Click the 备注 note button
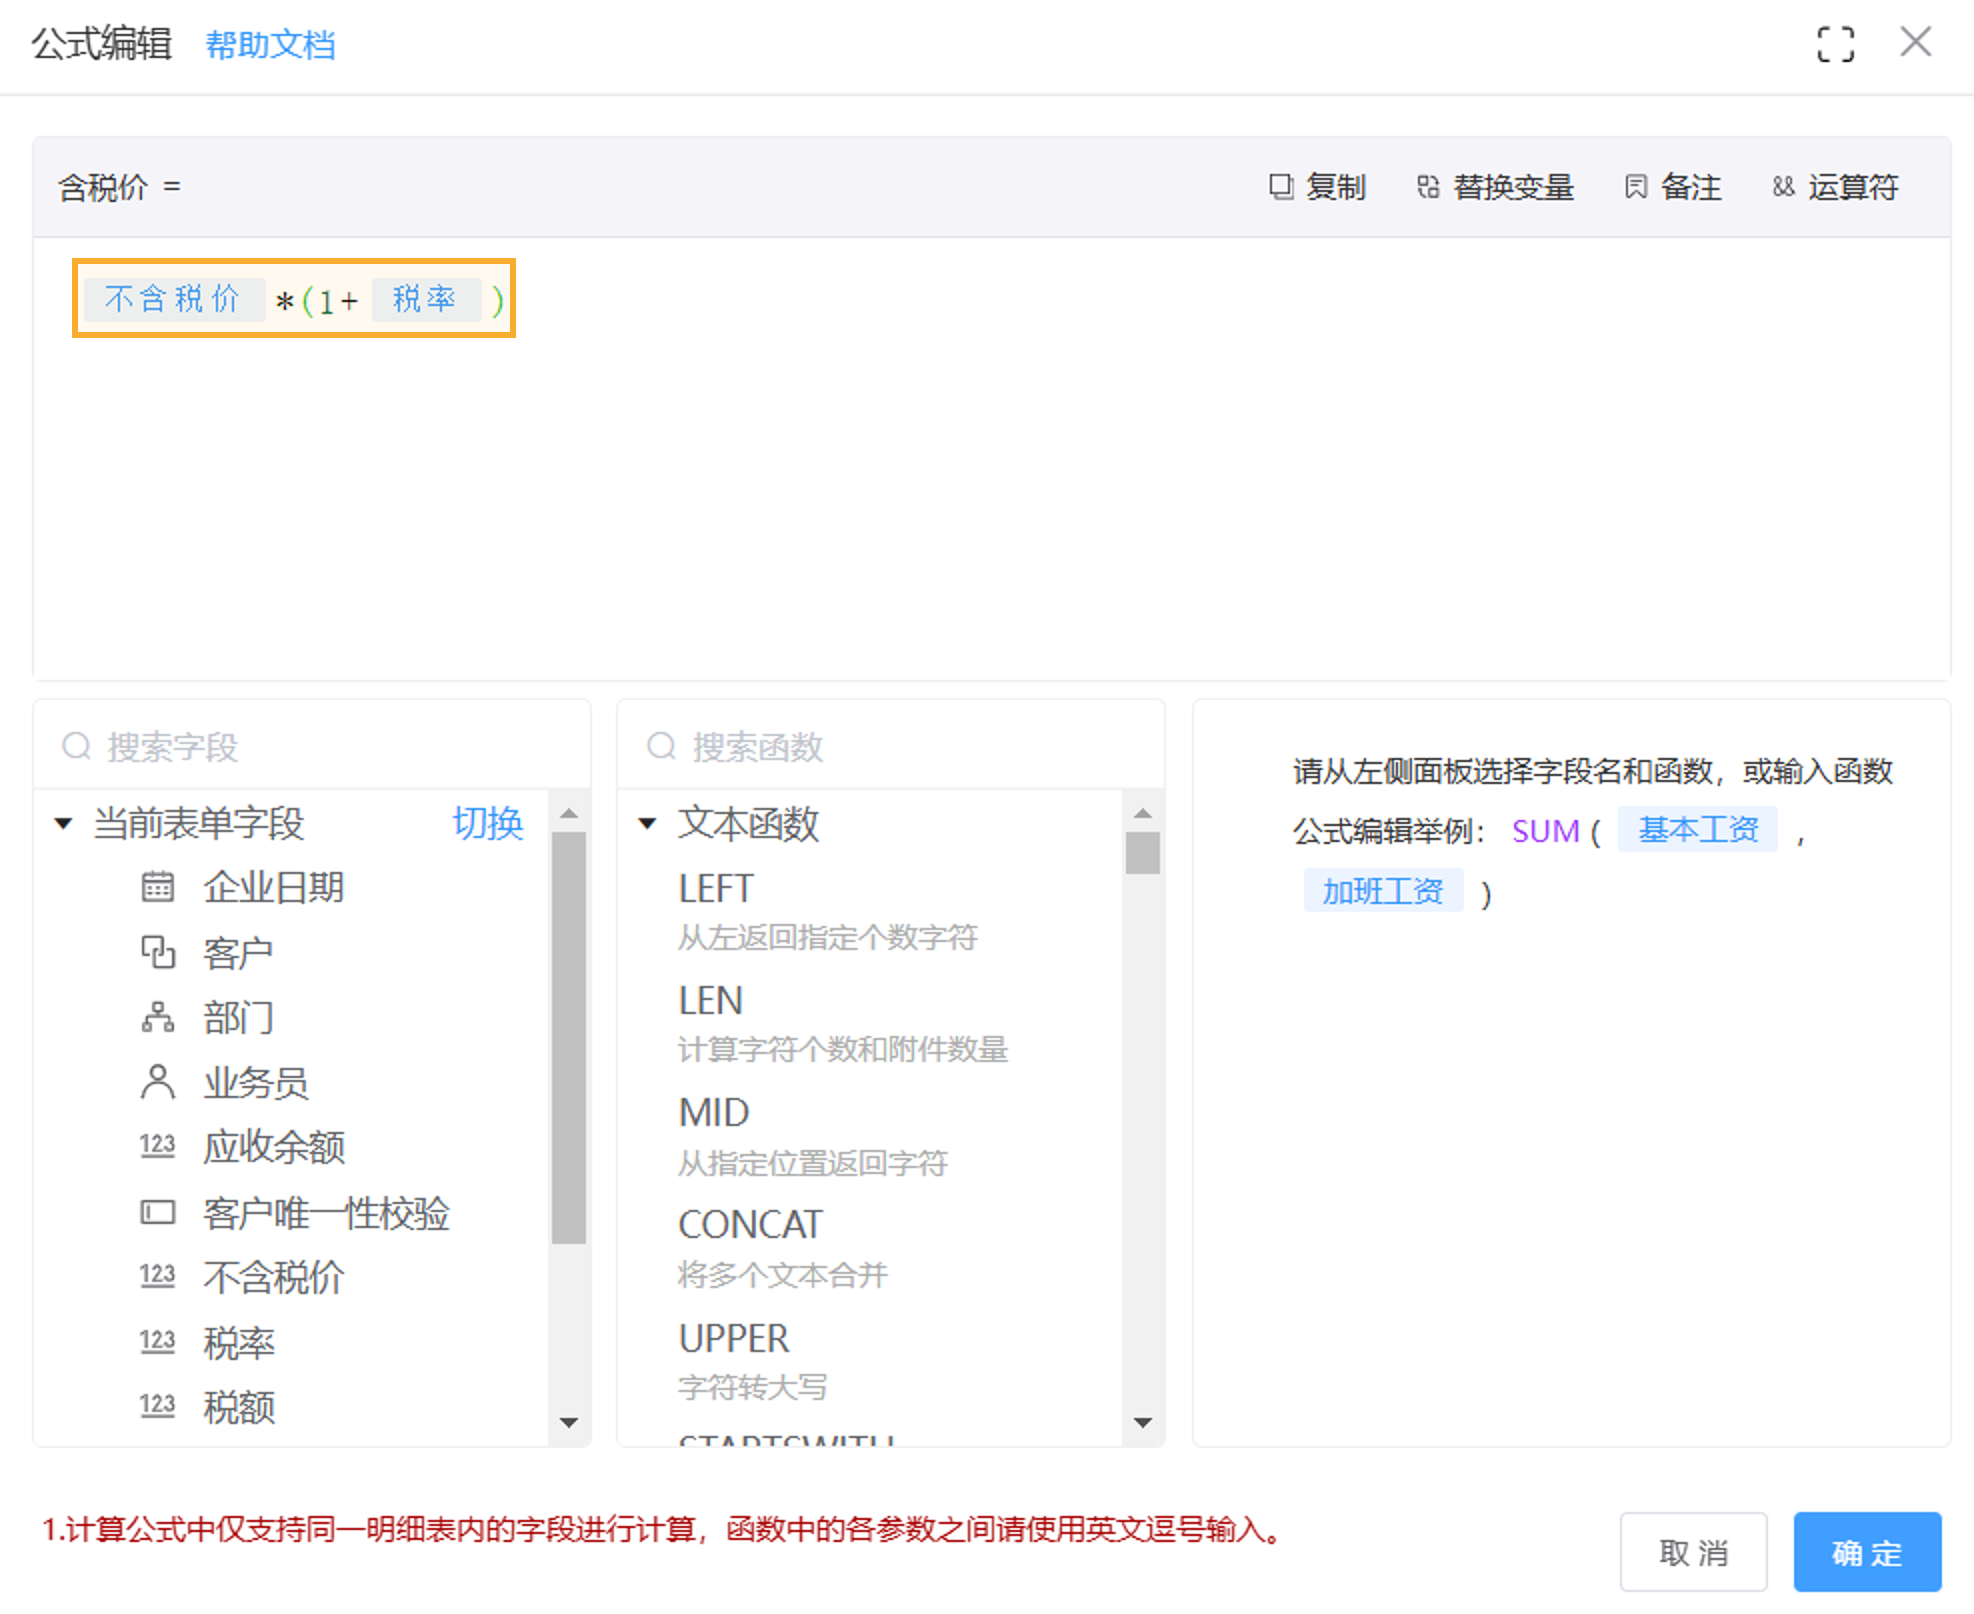 click(x=1672, y=187)
